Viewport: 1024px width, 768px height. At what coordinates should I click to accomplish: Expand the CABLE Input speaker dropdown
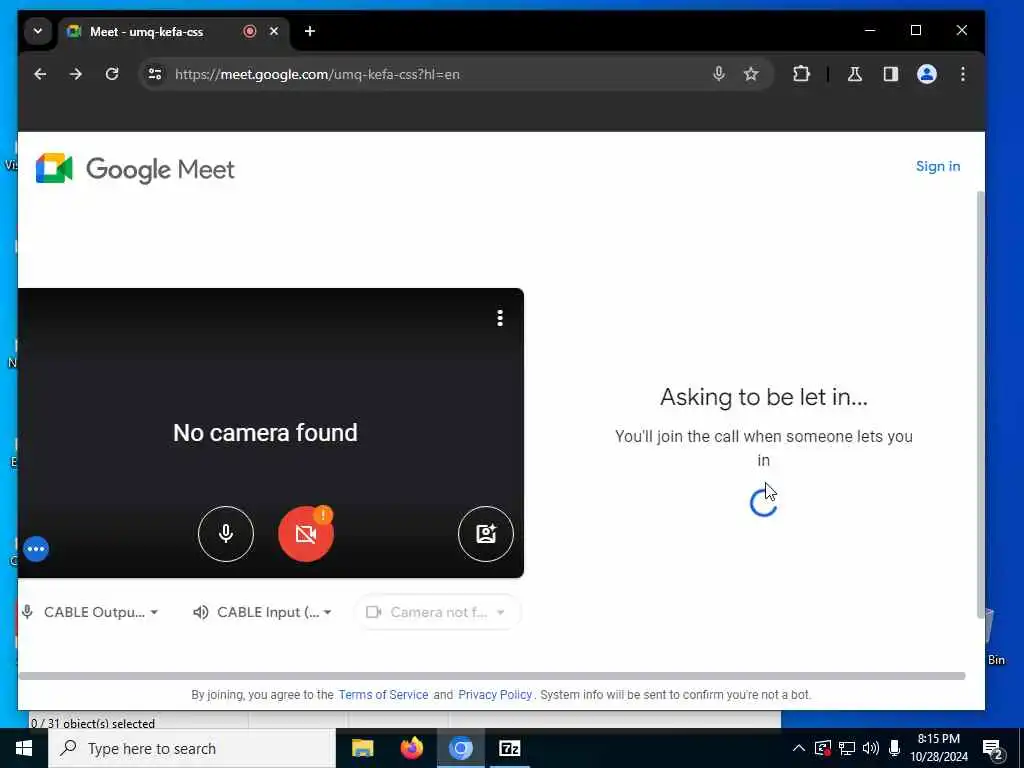click(x=263, y=612)
